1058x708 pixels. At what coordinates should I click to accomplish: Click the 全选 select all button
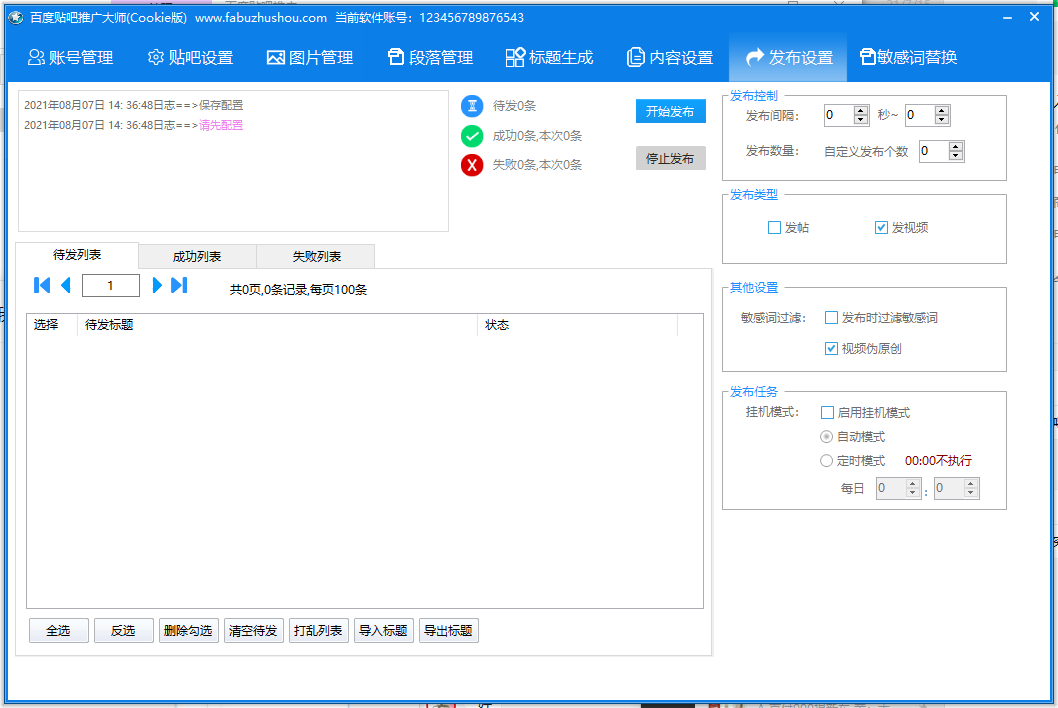[59, 630]
